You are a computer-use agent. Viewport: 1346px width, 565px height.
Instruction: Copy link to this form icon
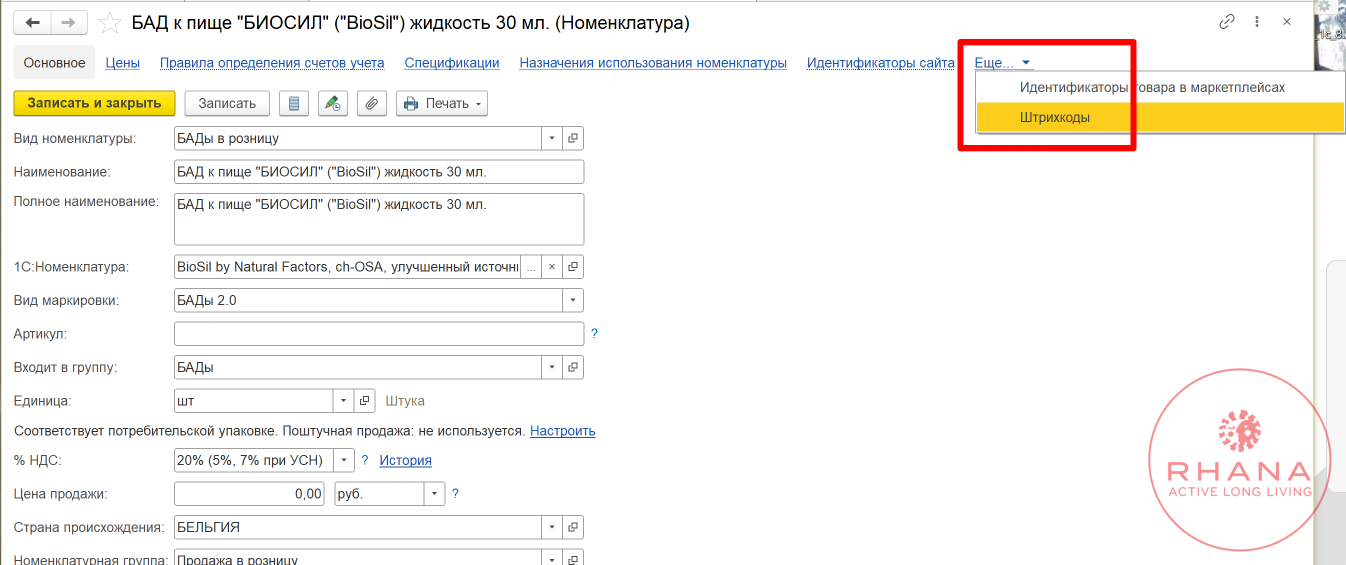(1227, 22)
